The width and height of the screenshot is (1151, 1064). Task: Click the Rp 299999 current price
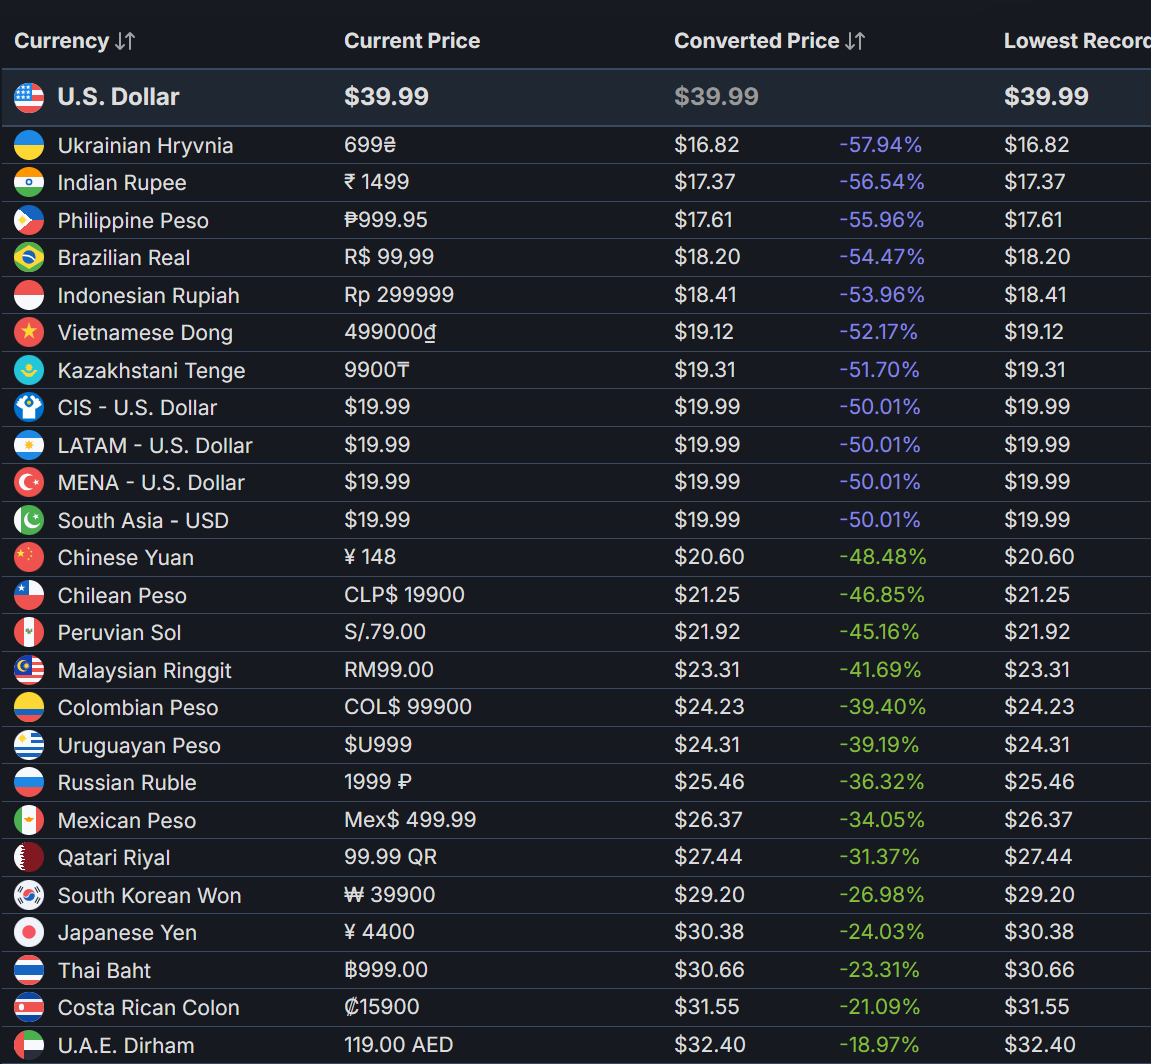pyautogui.click(x=399, y=295)
